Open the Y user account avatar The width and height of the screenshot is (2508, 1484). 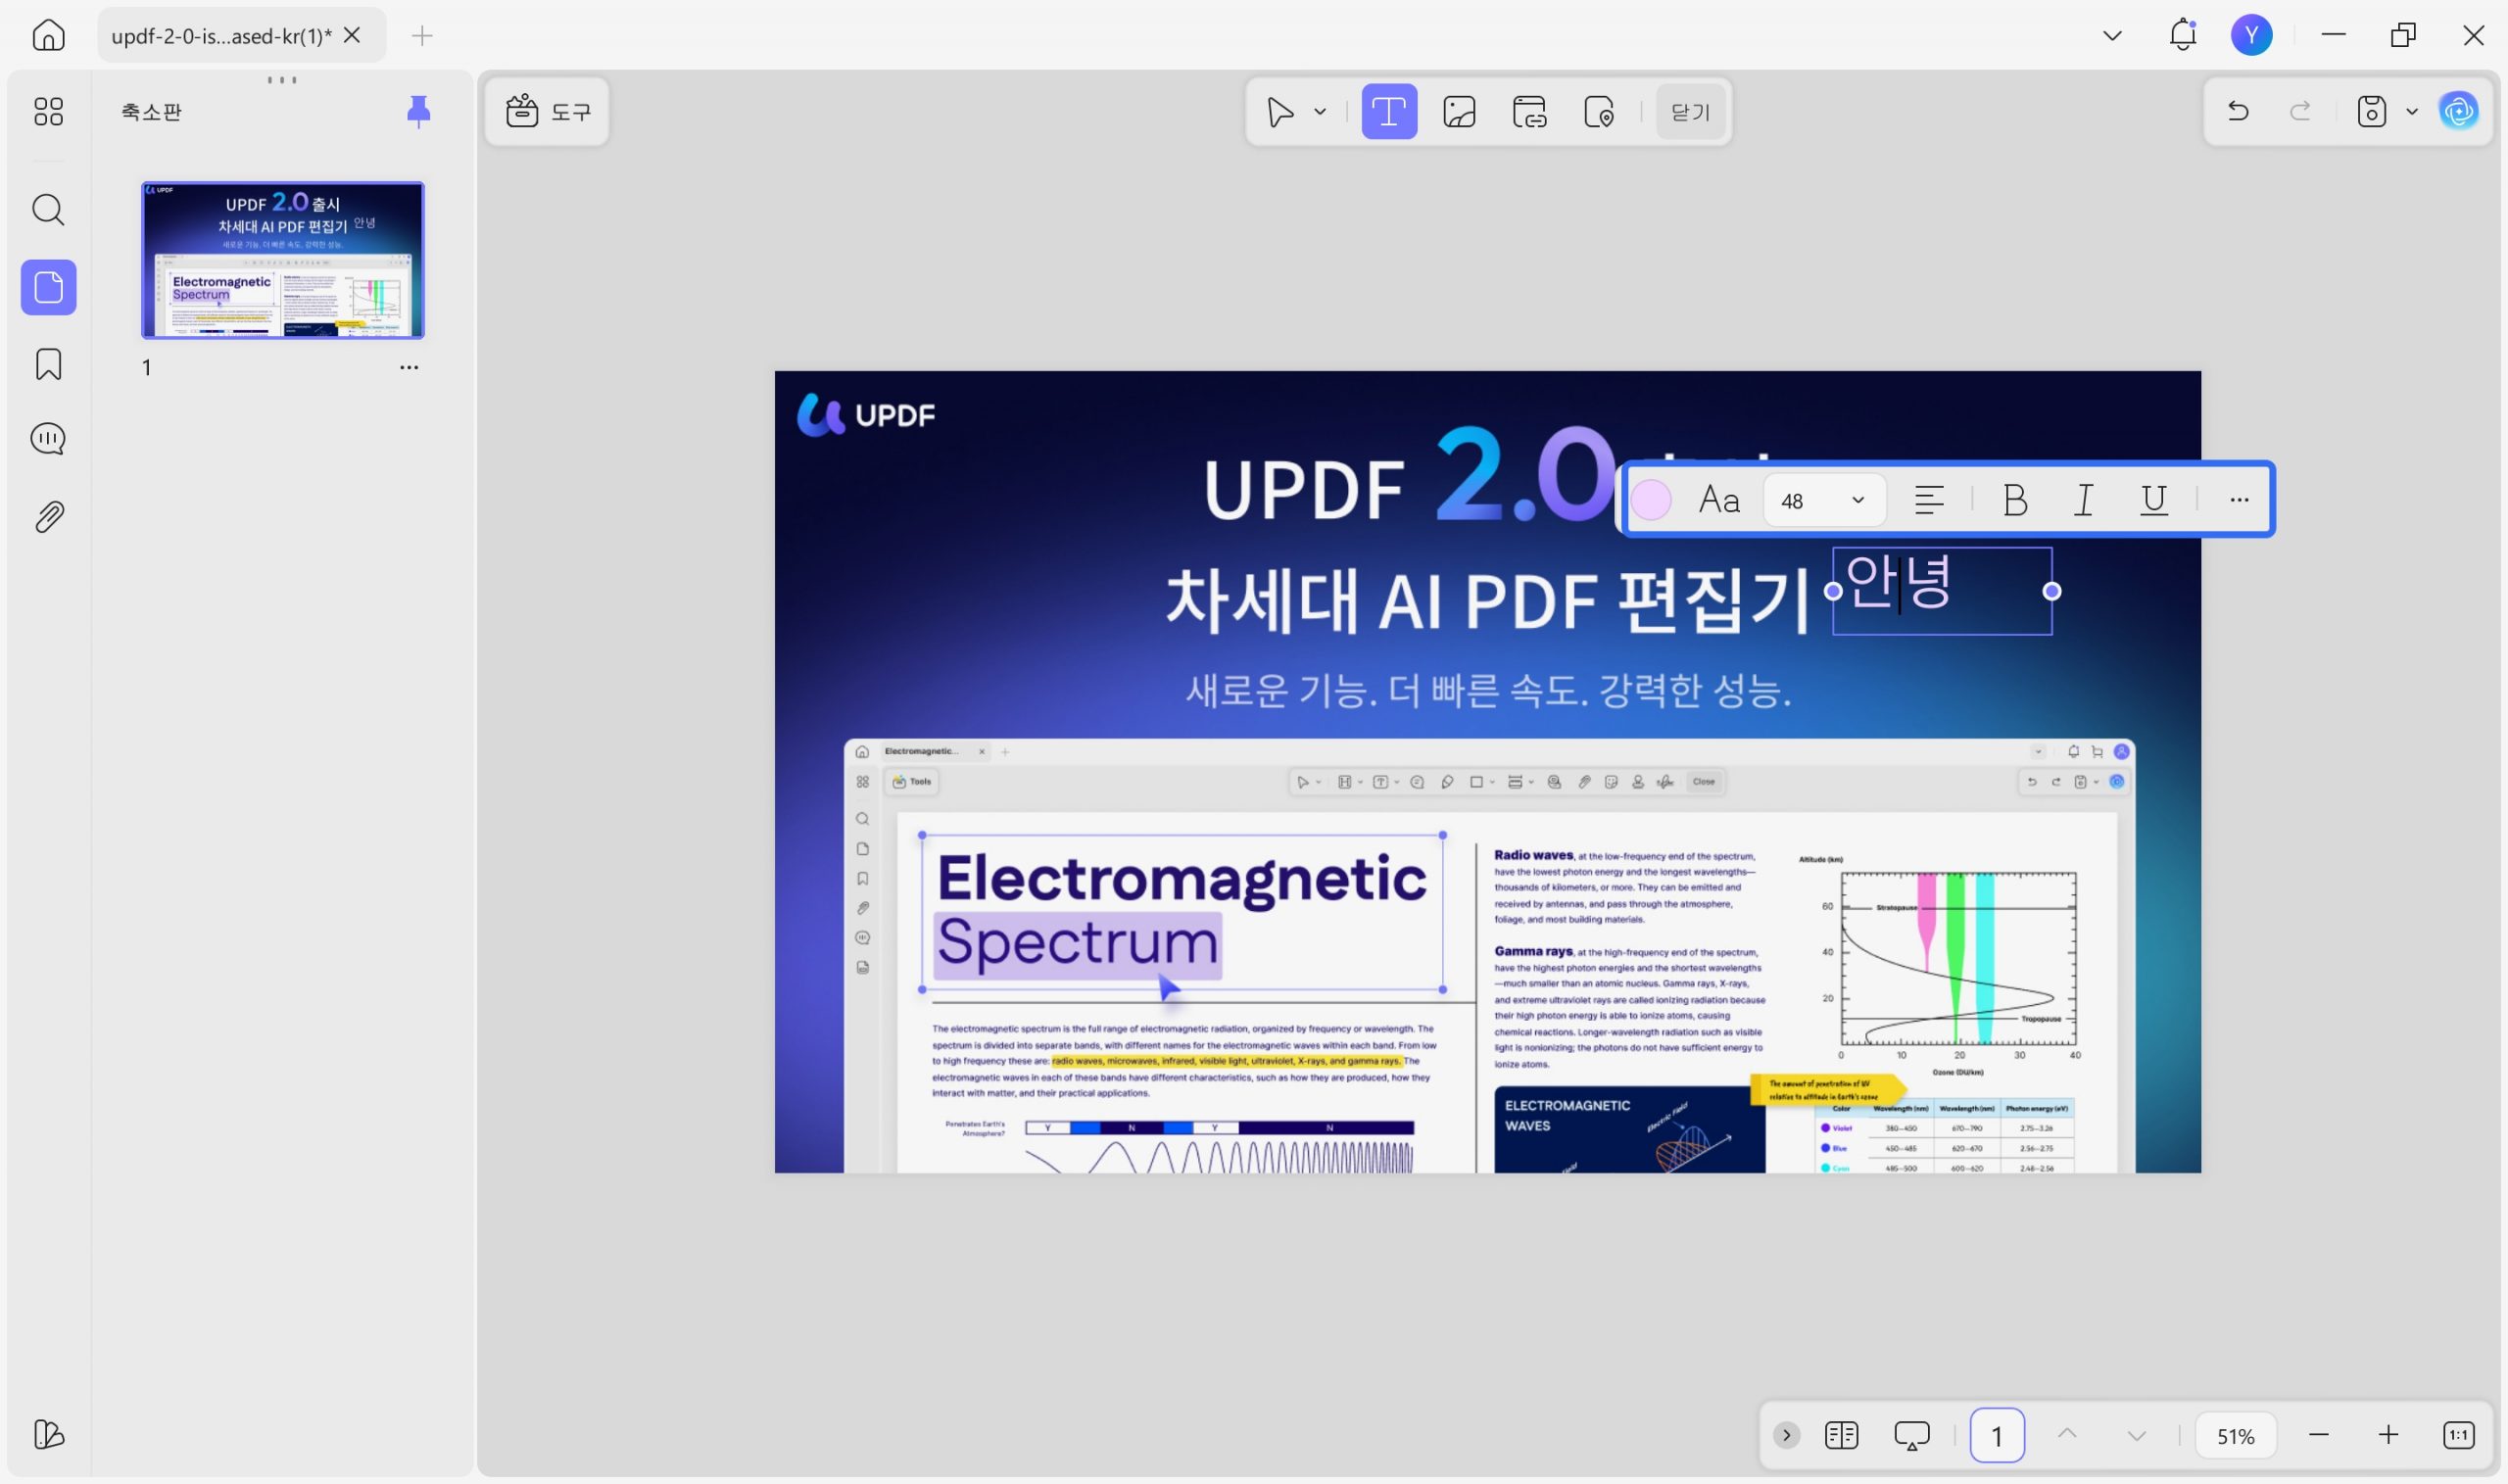point(2251,35)
